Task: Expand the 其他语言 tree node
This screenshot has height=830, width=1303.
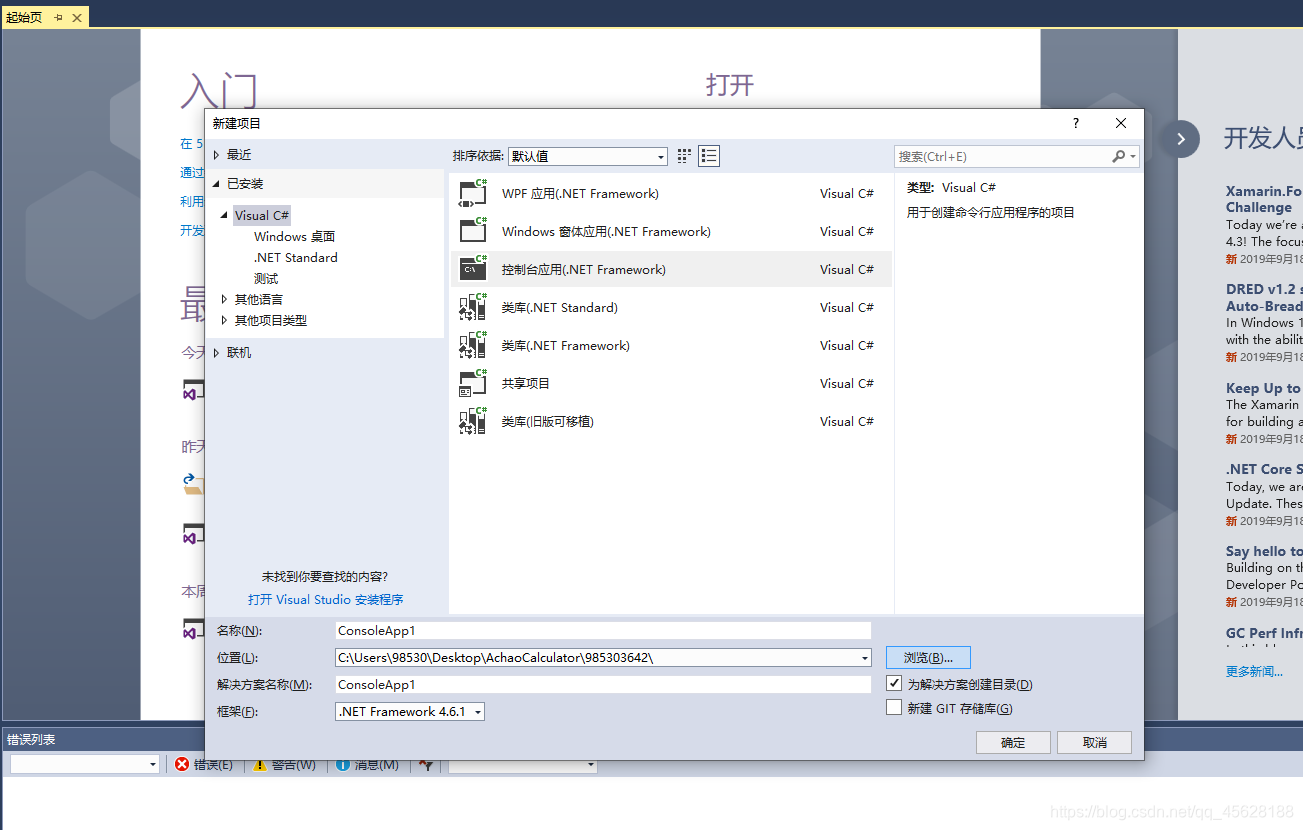Action: (225, 299)
